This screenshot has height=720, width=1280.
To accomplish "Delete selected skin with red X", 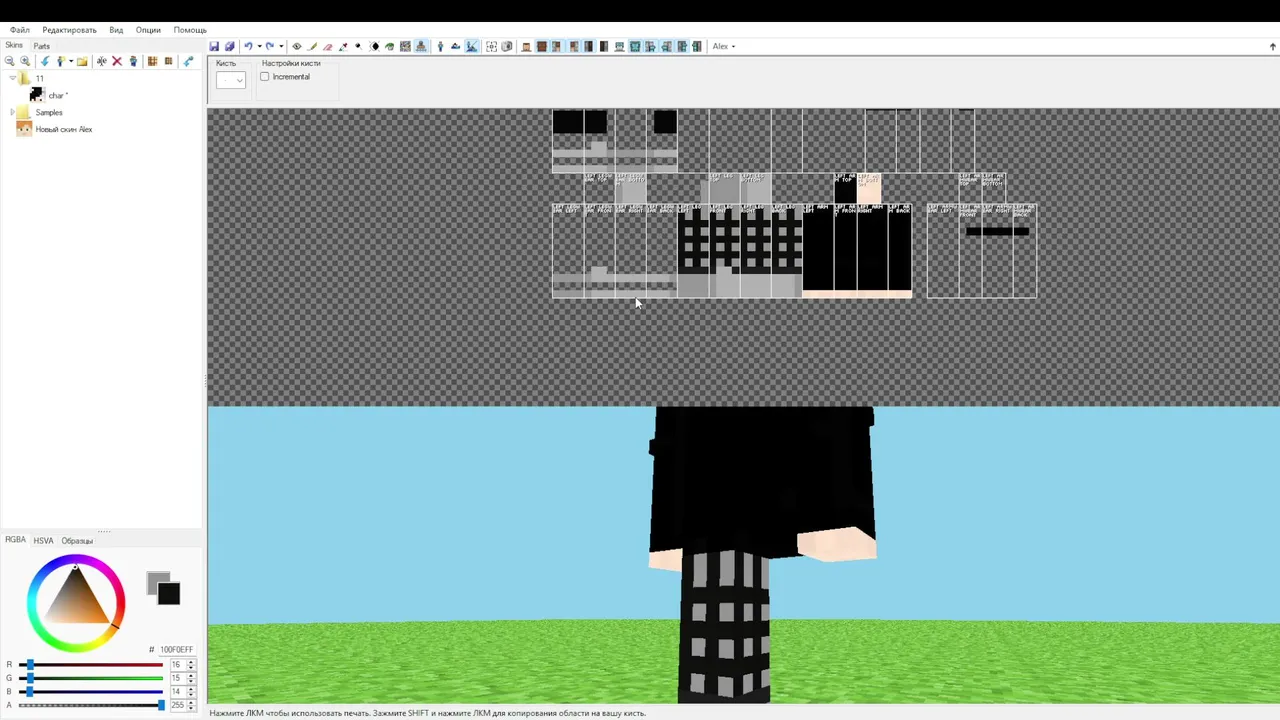I will pos(117,61).
